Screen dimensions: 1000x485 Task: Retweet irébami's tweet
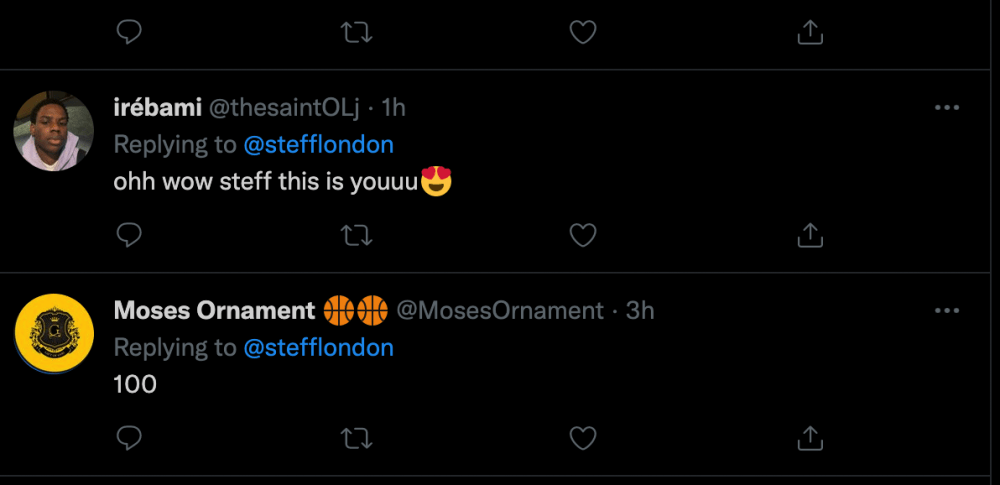(x=355, y=235)
